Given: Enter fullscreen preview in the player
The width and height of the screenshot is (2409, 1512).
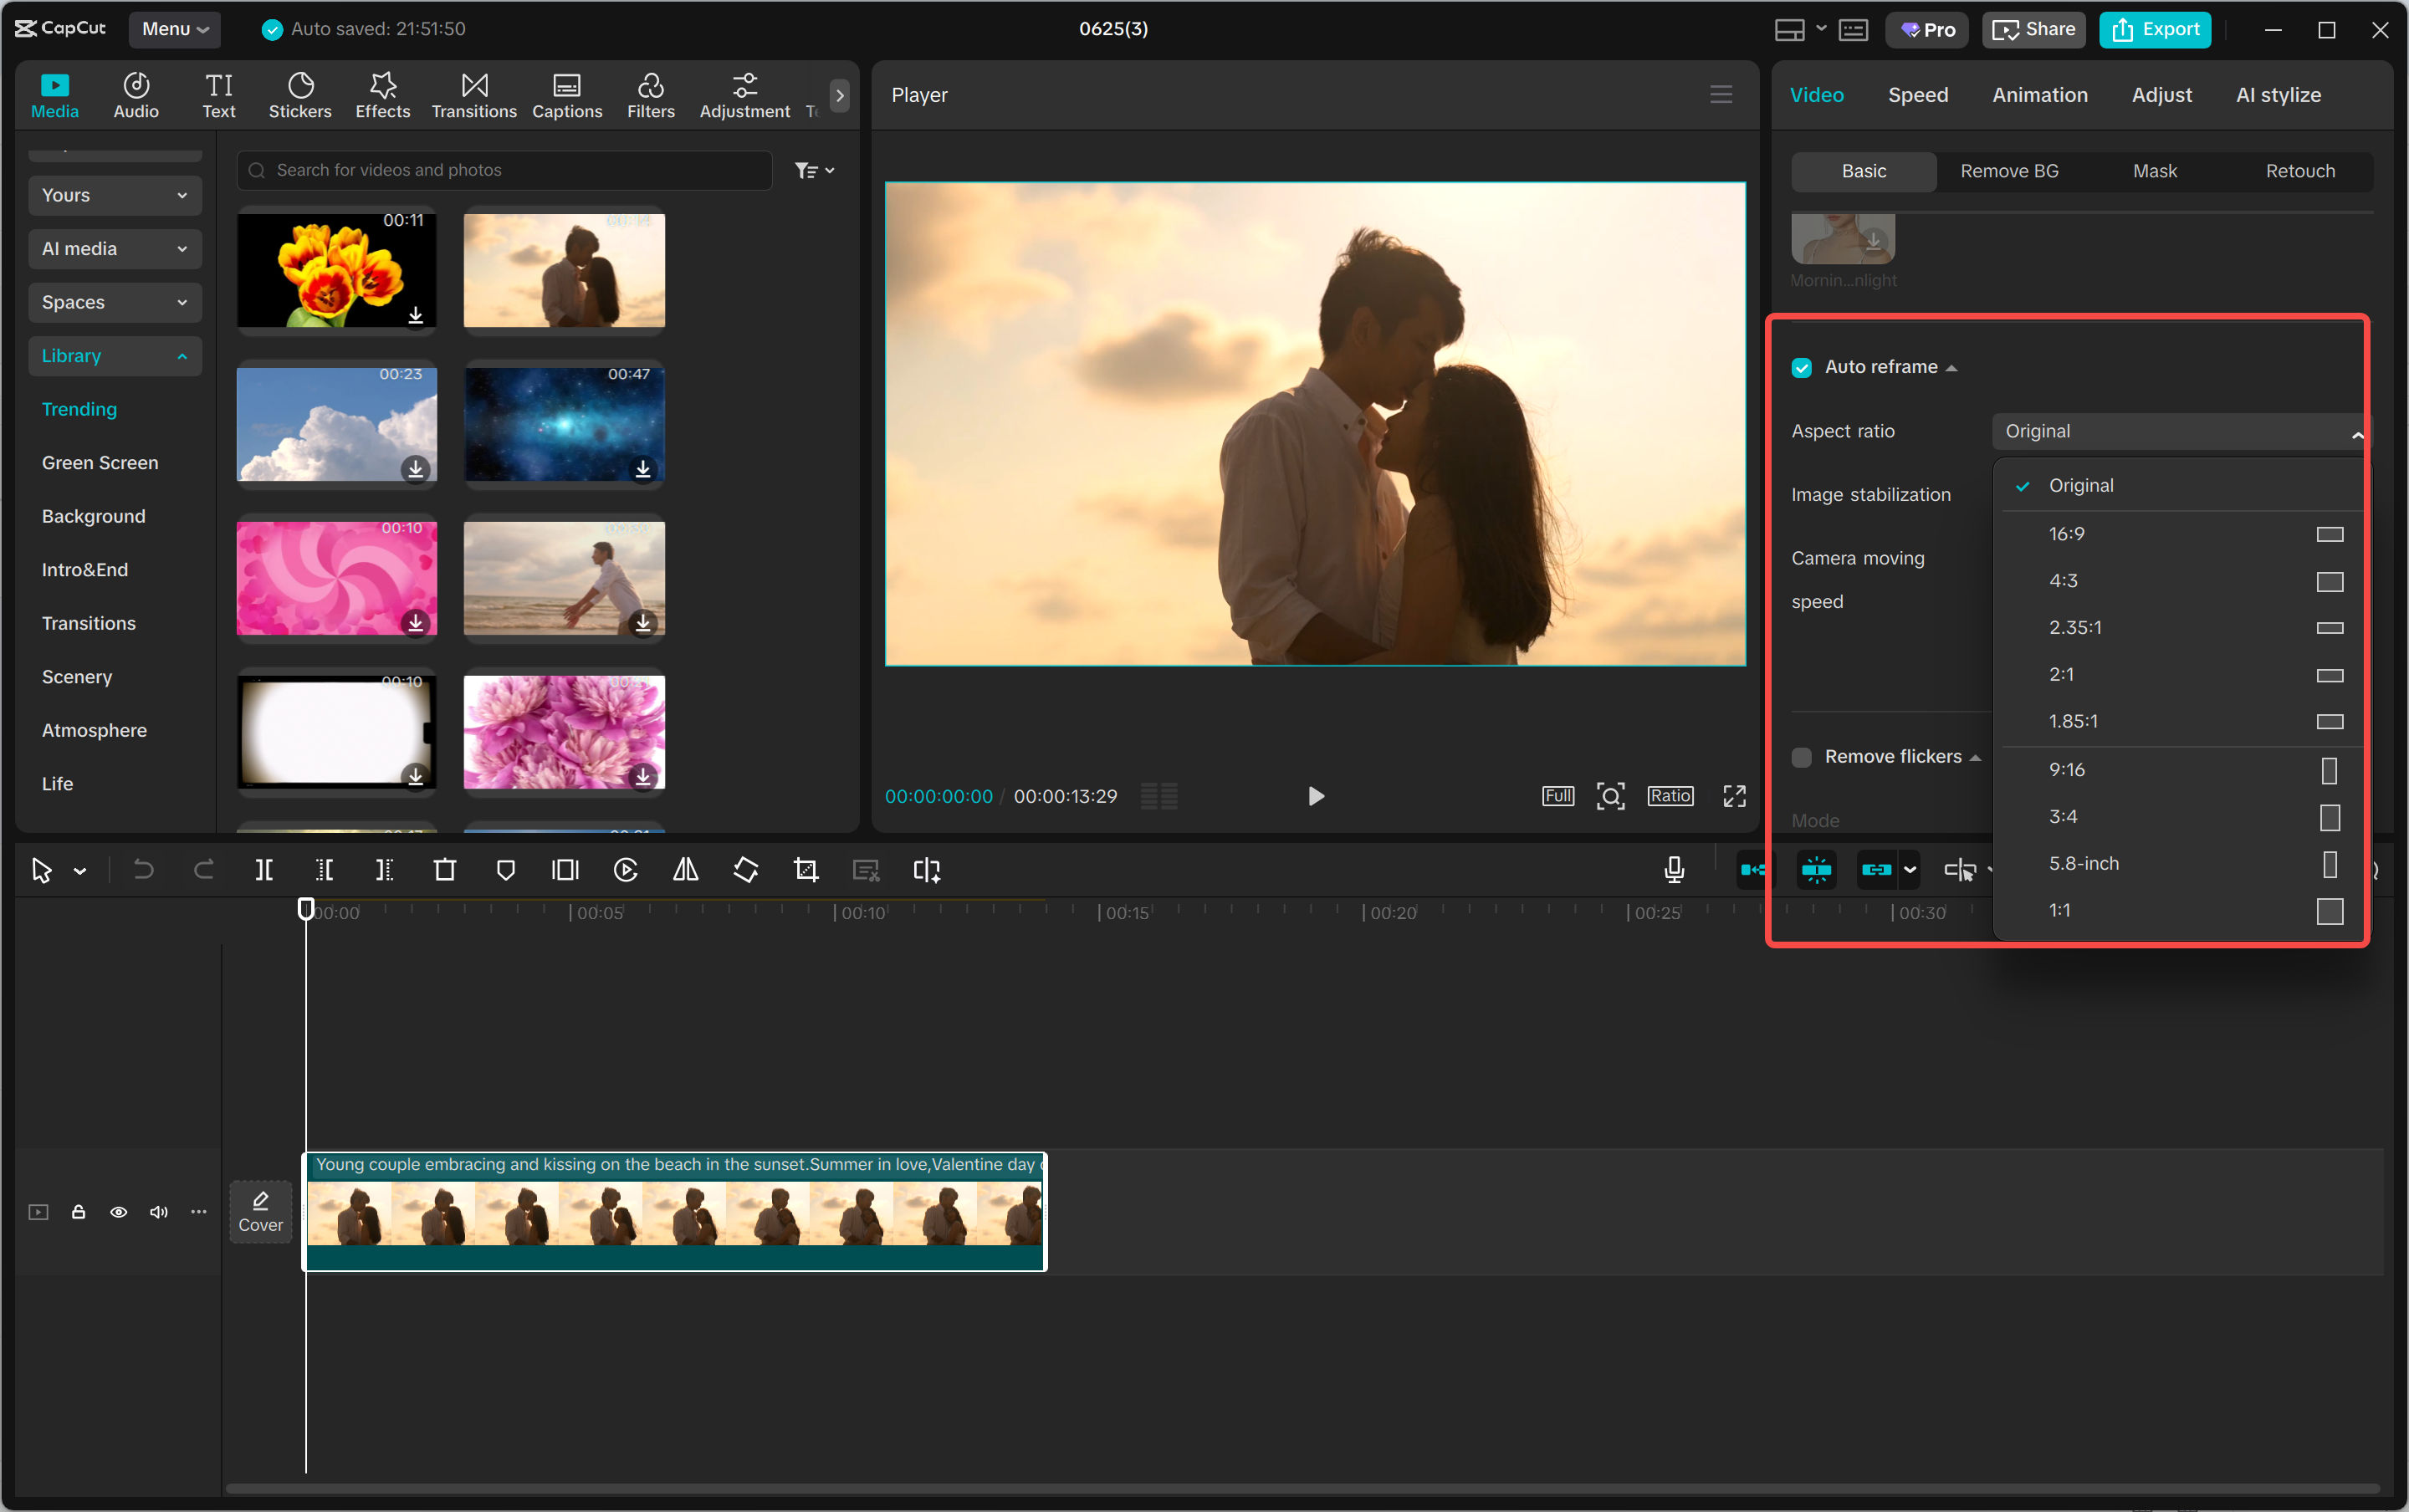Looking at the screenshot, I should (x=1733, y=796).
